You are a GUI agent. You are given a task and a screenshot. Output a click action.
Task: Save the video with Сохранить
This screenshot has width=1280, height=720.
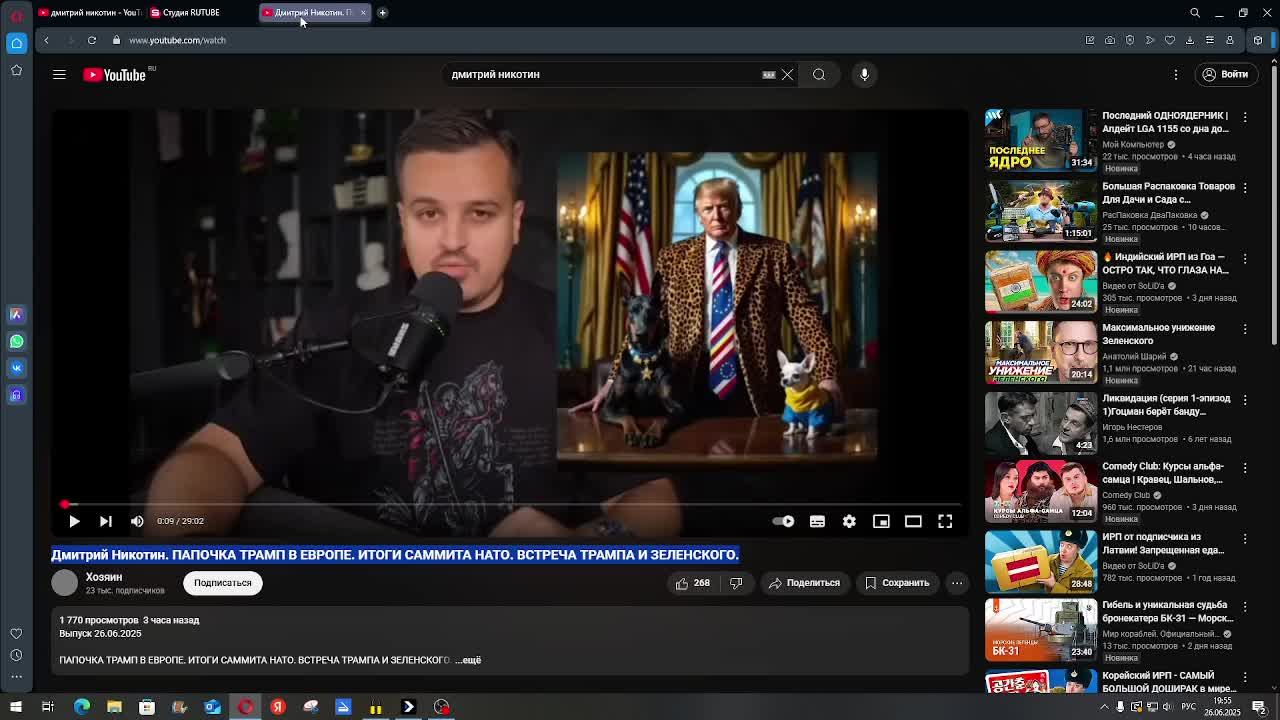click(897, 583)
